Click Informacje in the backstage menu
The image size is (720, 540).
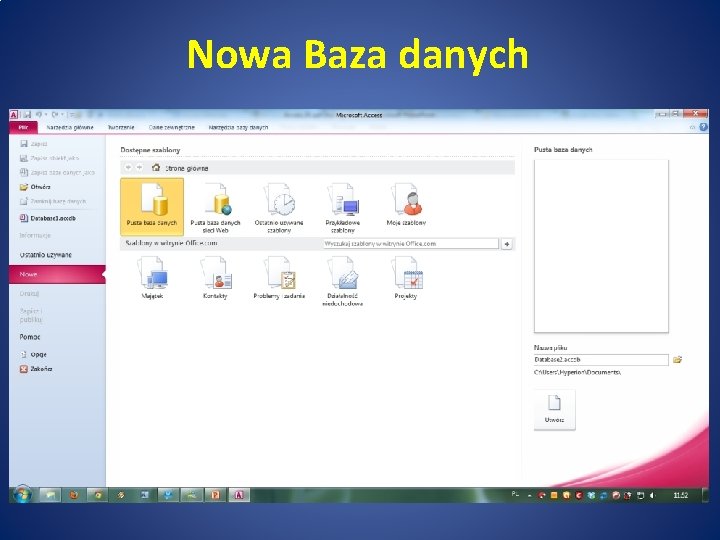tap(35, 235)
